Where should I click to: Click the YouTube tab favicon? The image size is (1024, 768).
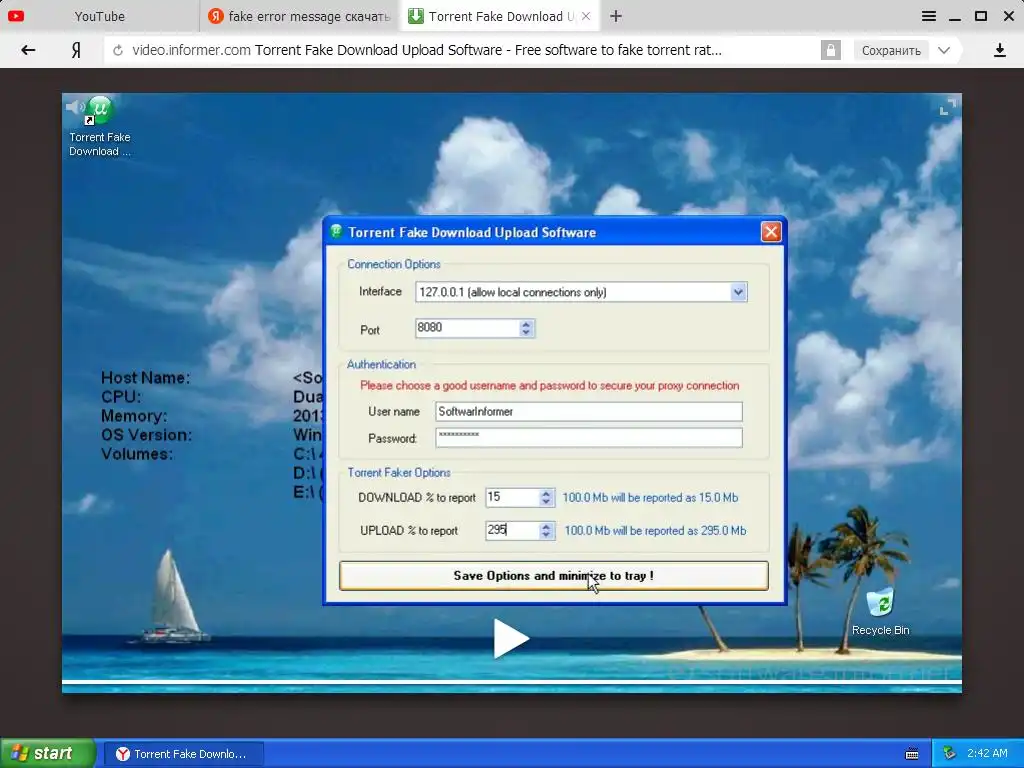coord(16,16)
